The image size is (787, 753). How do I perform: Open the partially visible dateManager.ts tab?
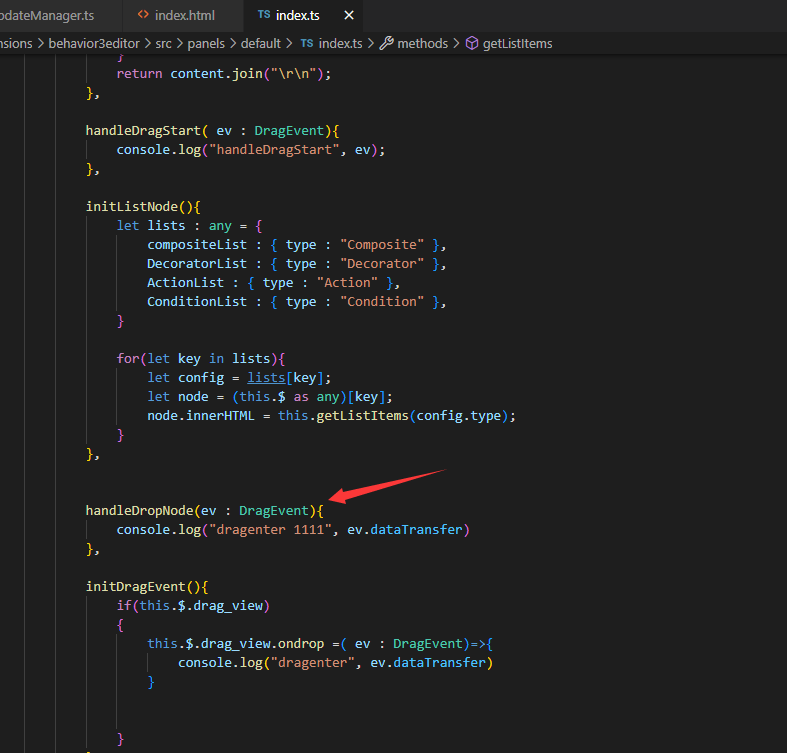click(47, 16)
